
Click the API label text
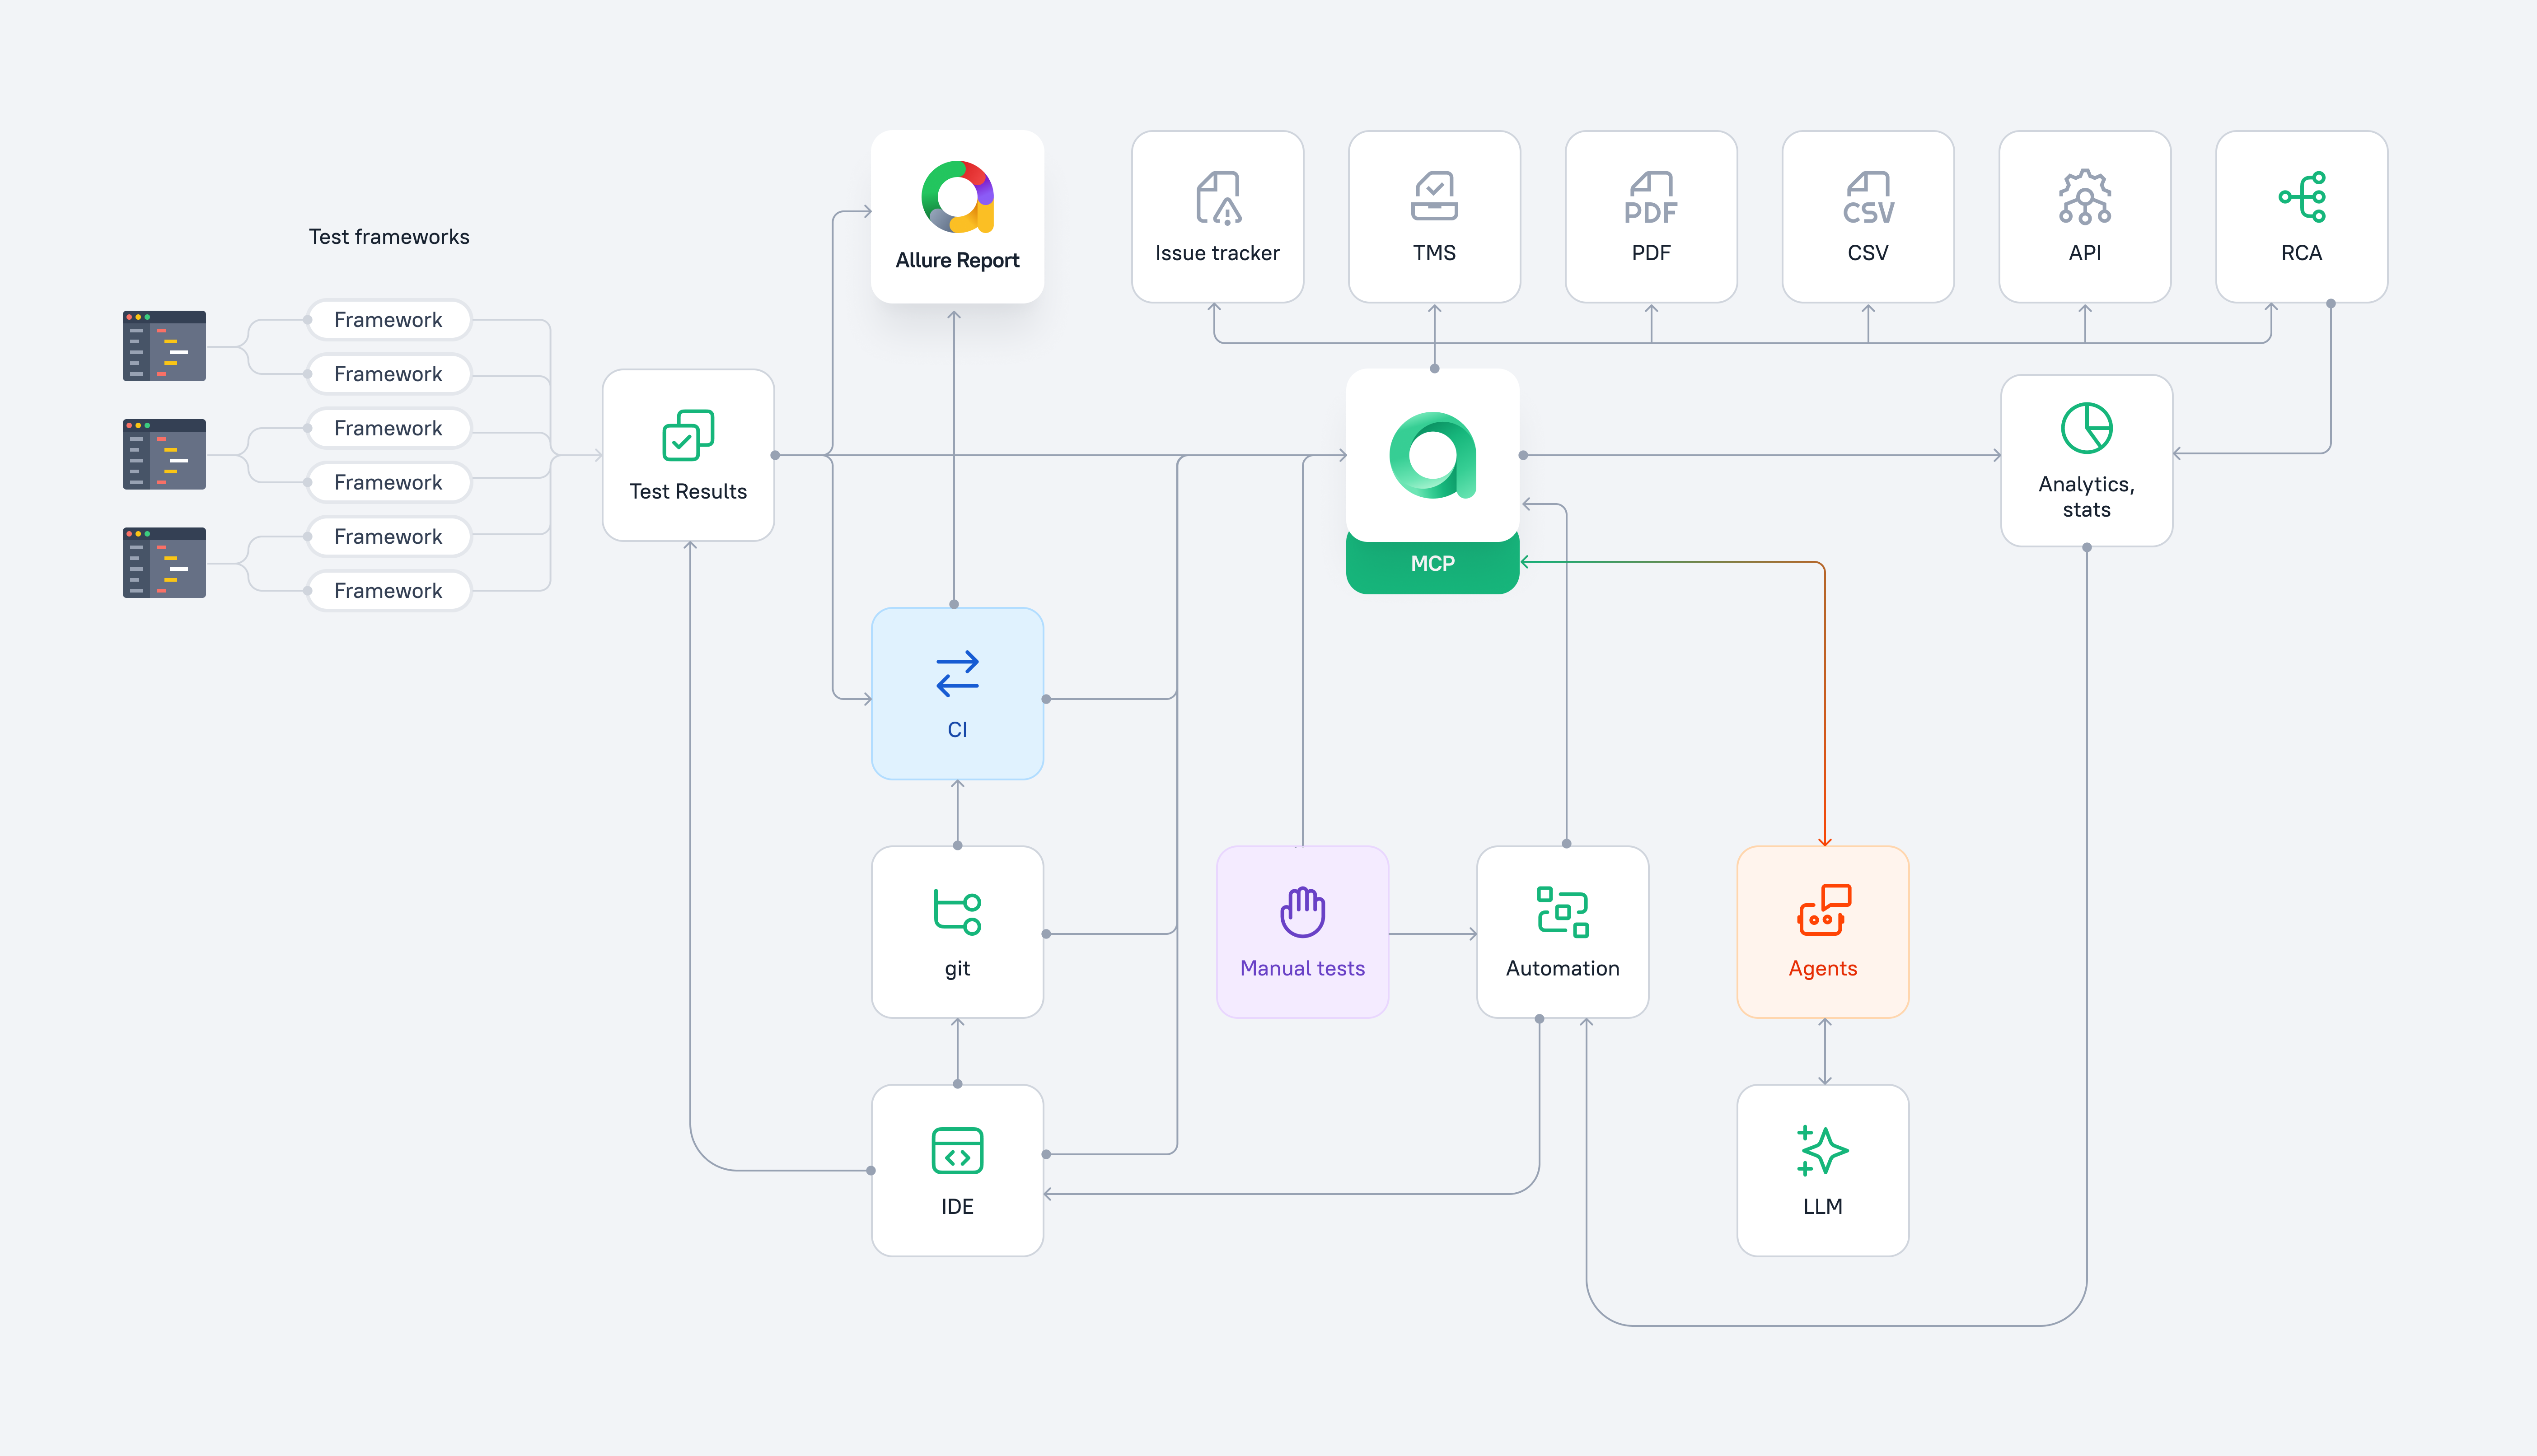coord(2085,253)
